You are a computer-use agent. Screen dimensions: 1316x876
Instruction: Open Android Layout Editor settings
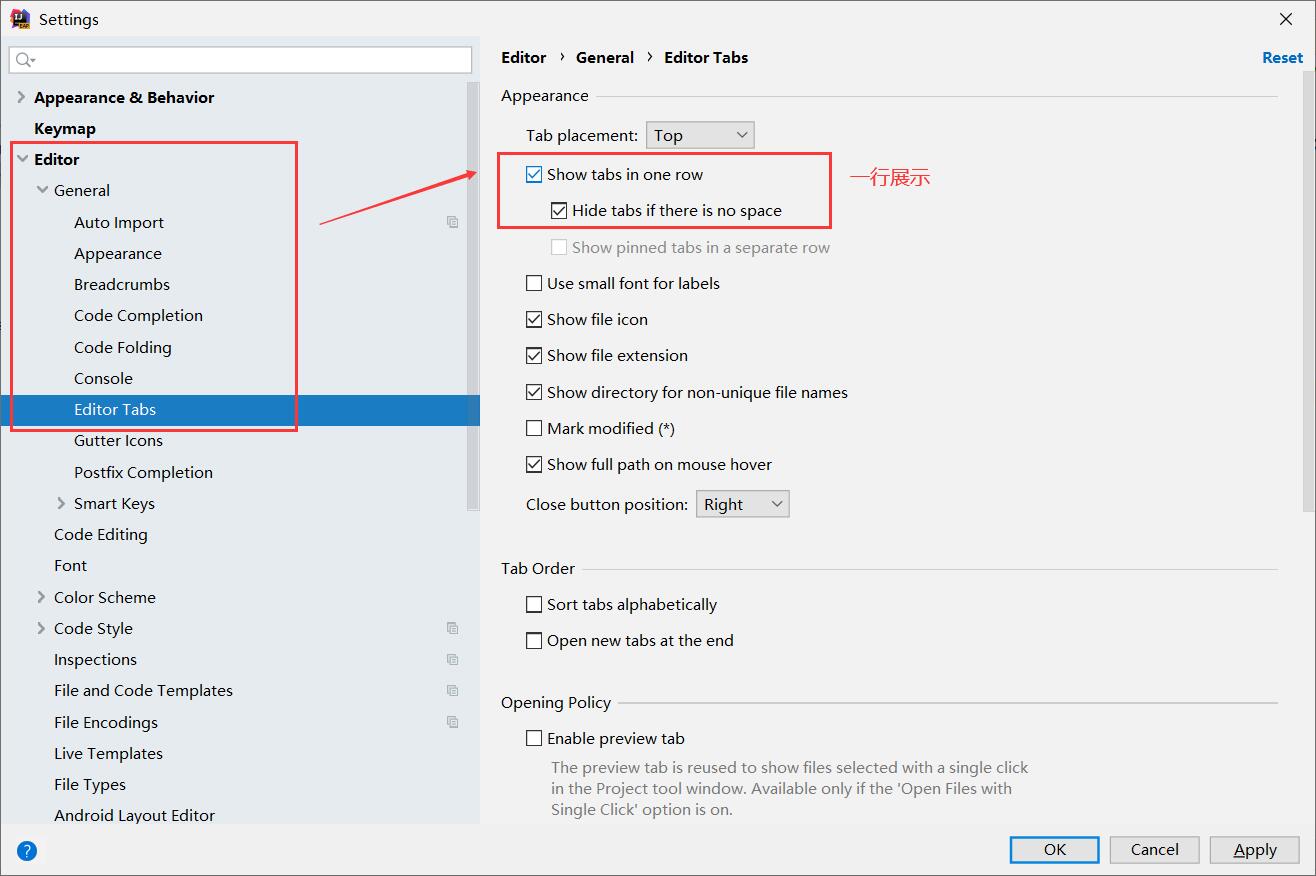(134, 815)
